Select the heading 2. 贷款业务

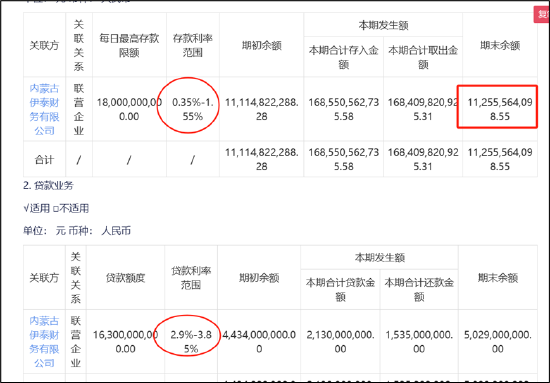pyautogui.click(x=48, y=186)
